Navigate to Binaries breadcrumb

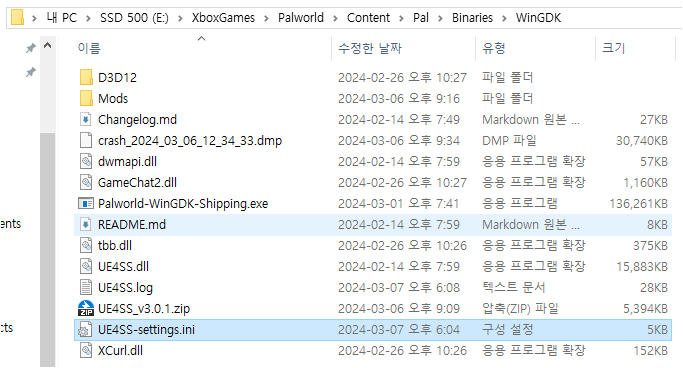[x=472, y=18]
